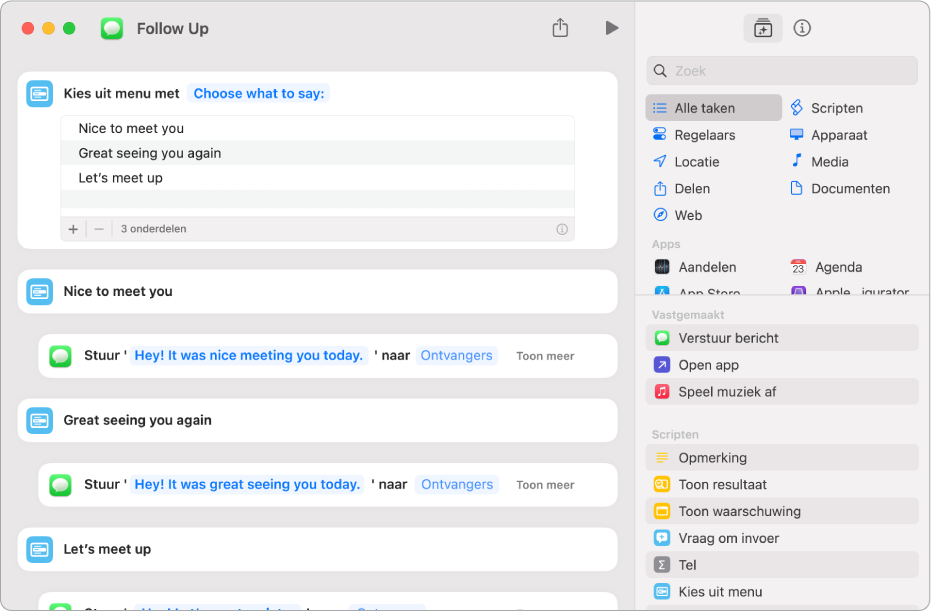Select the Verstuur bericht pinned action
Screen dimensions: 931x612
[728, 338]
